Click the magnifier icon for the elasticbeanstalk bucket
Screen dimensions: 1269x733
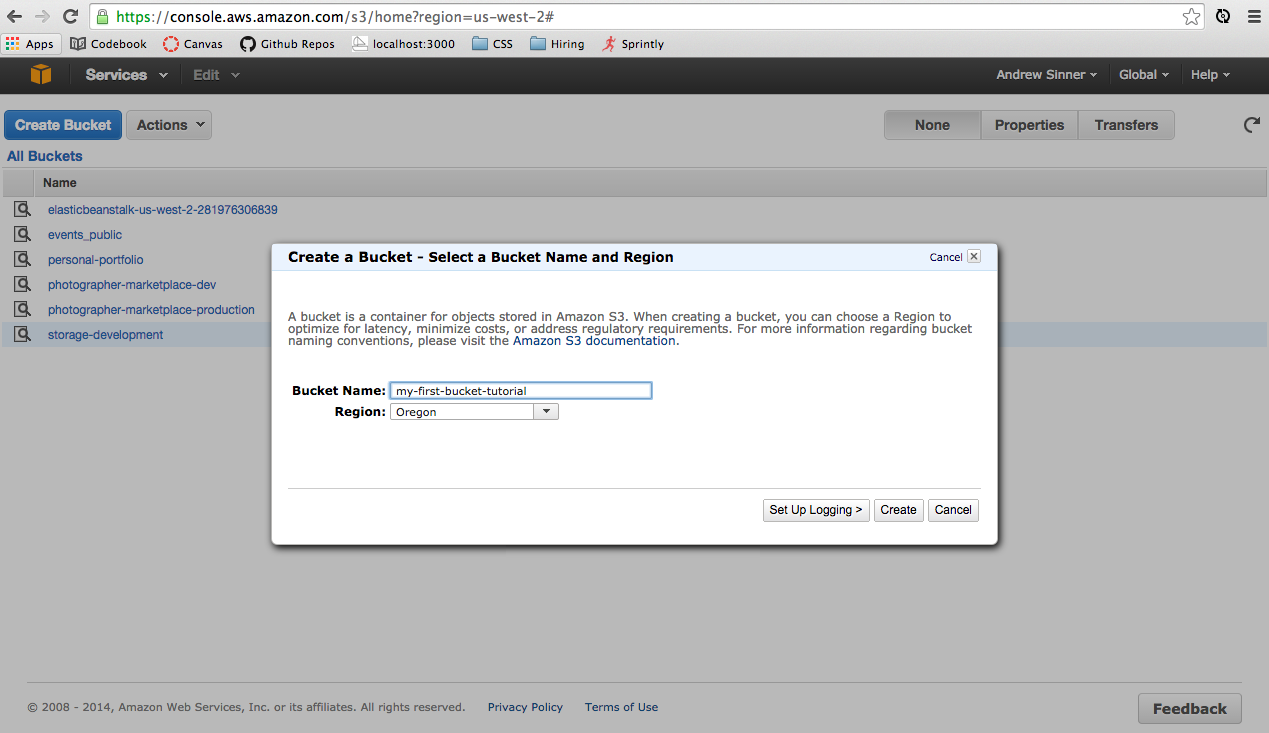[22, 210]
